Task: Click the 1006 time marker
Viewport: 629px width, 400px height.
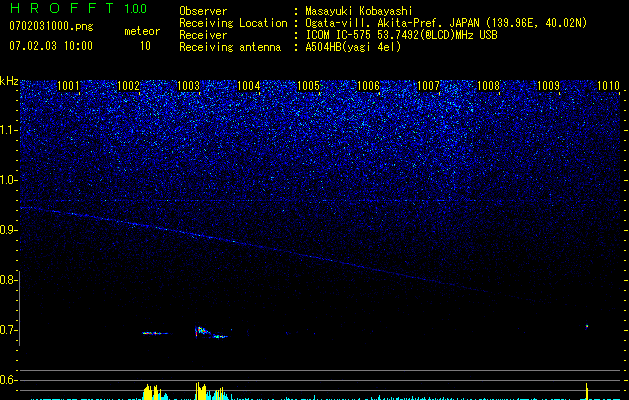Action: [x=368, y=86]
